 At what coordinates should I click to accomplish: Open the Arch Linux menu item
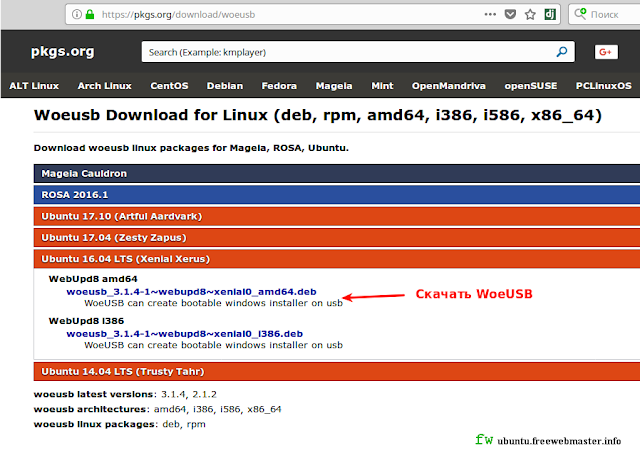click(104, 86)
